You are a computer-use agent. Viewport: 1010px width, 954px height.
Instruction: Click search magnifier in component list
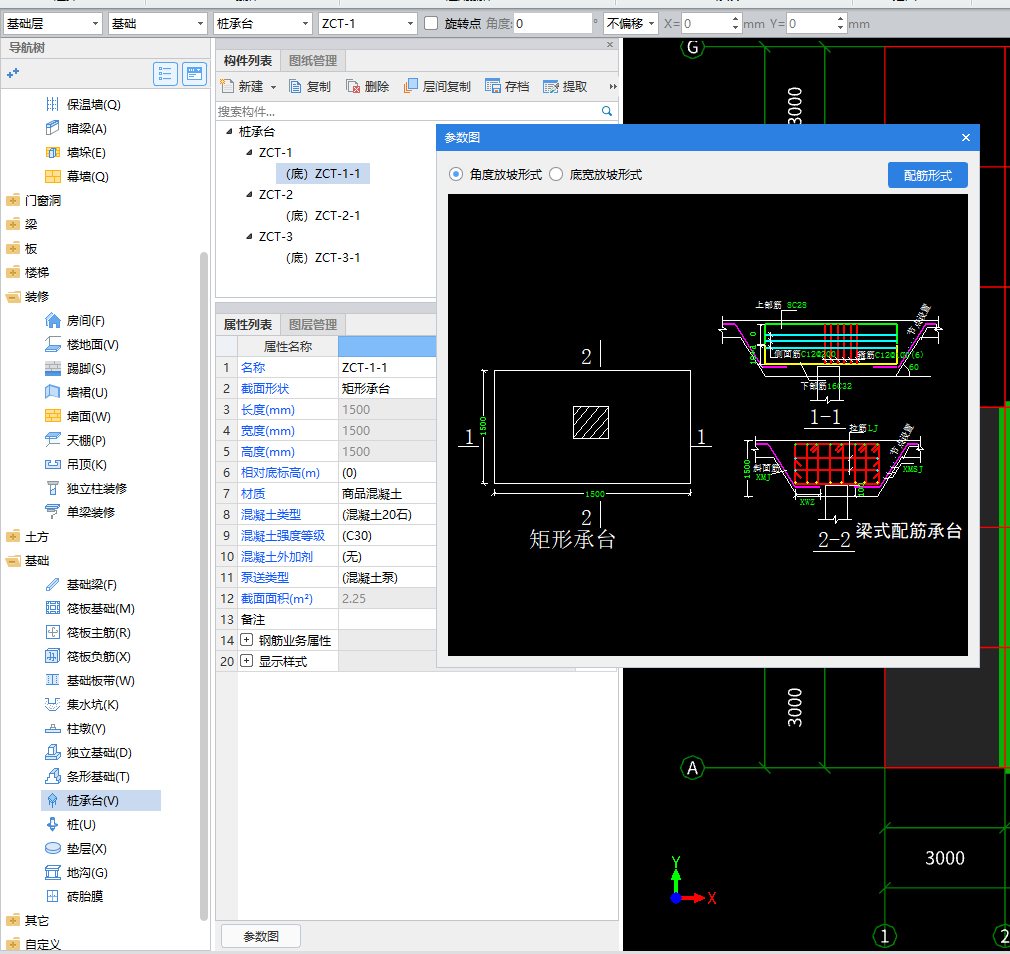606,111
